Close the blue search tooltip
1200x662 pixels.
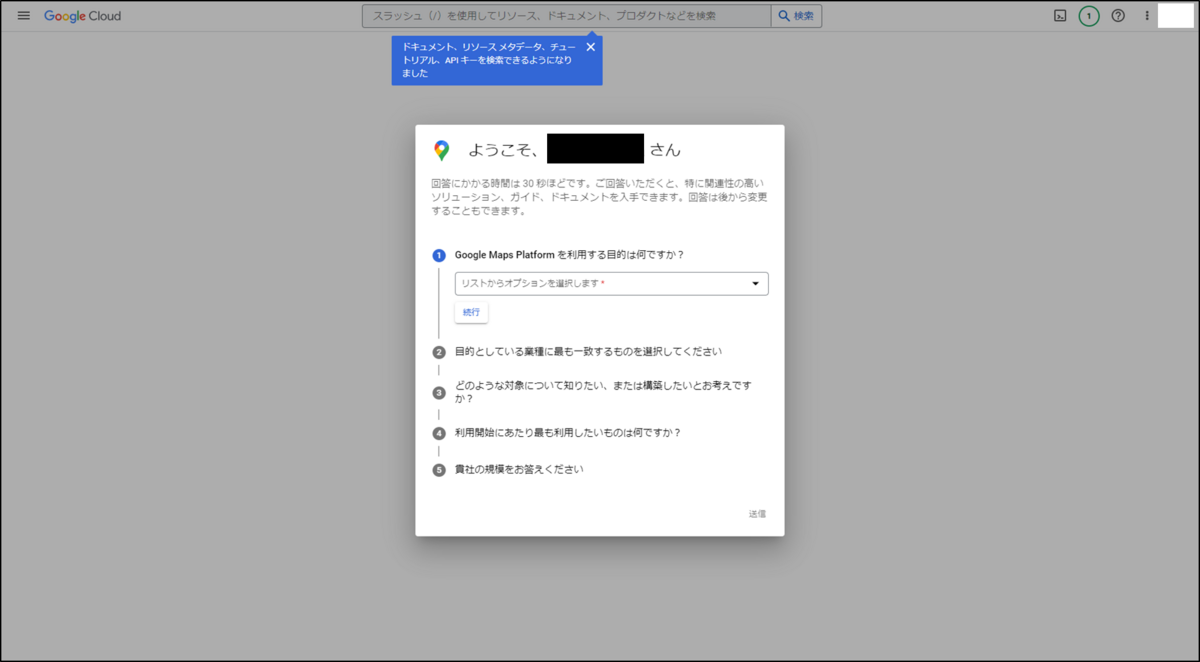590,47
